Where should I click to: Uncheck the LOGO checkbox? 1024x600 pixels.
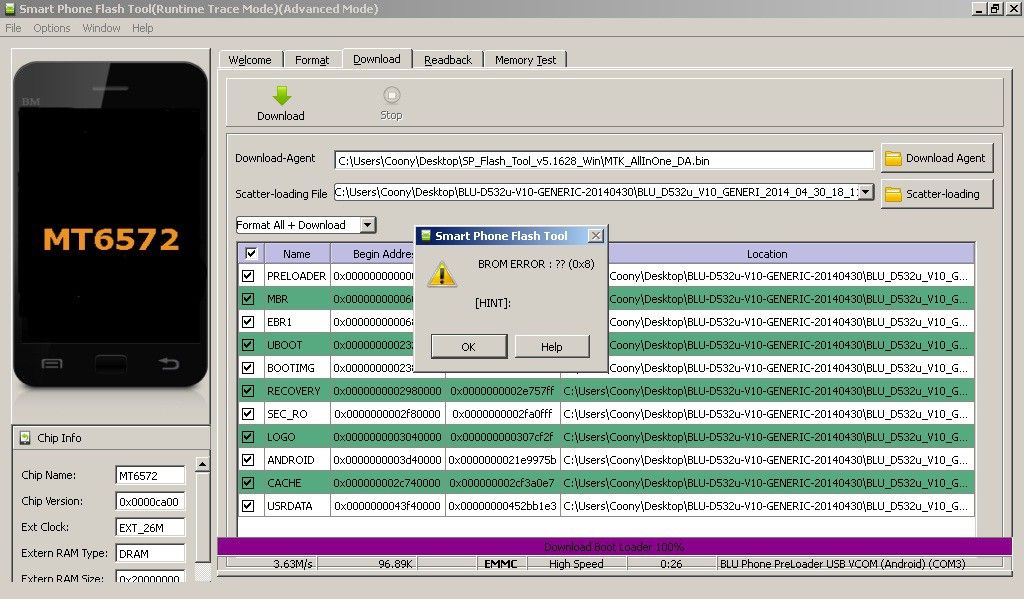[248, 436]
